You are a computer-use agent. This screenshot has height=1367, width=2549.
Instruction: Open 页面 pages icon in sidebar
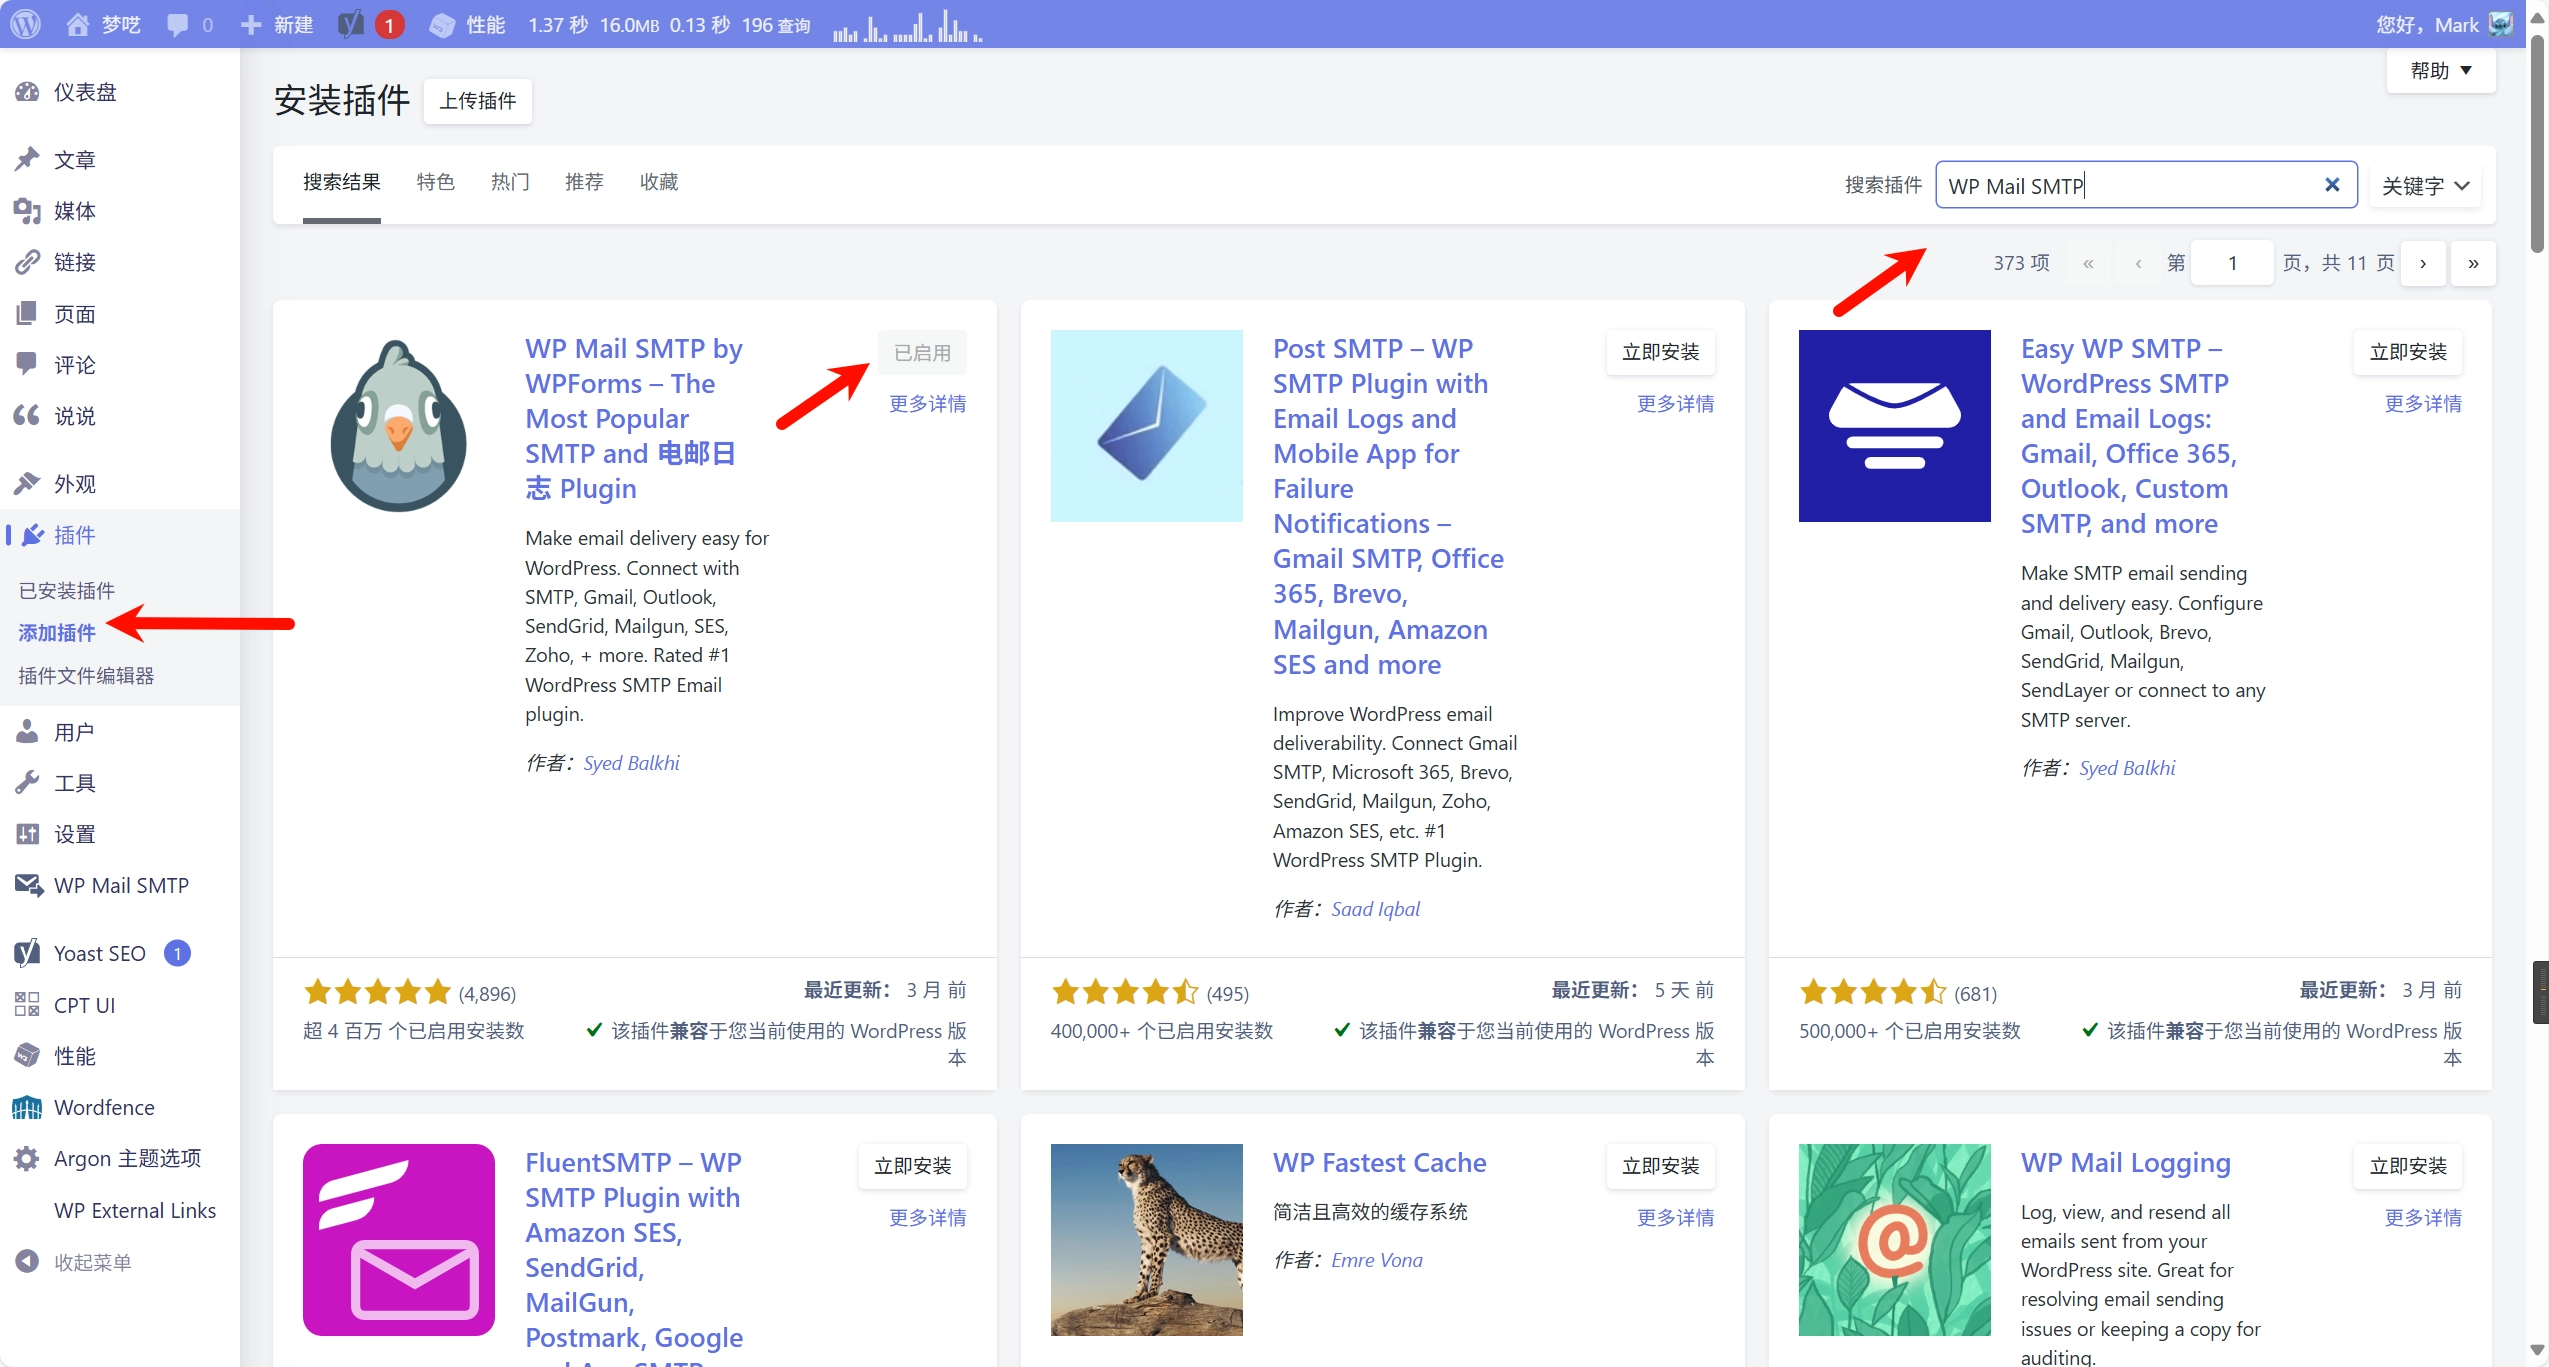pyautogui.click(x=27, y=314)
